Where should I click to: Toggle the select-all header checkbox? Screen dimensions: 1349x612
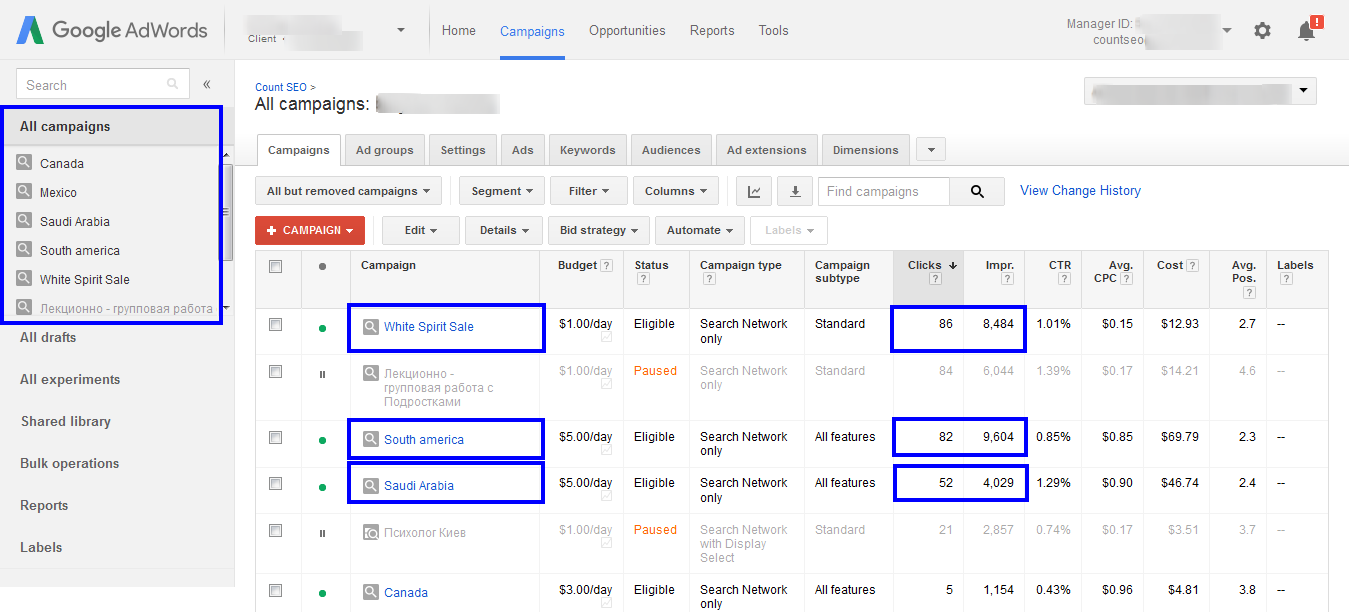coord(275,266)
